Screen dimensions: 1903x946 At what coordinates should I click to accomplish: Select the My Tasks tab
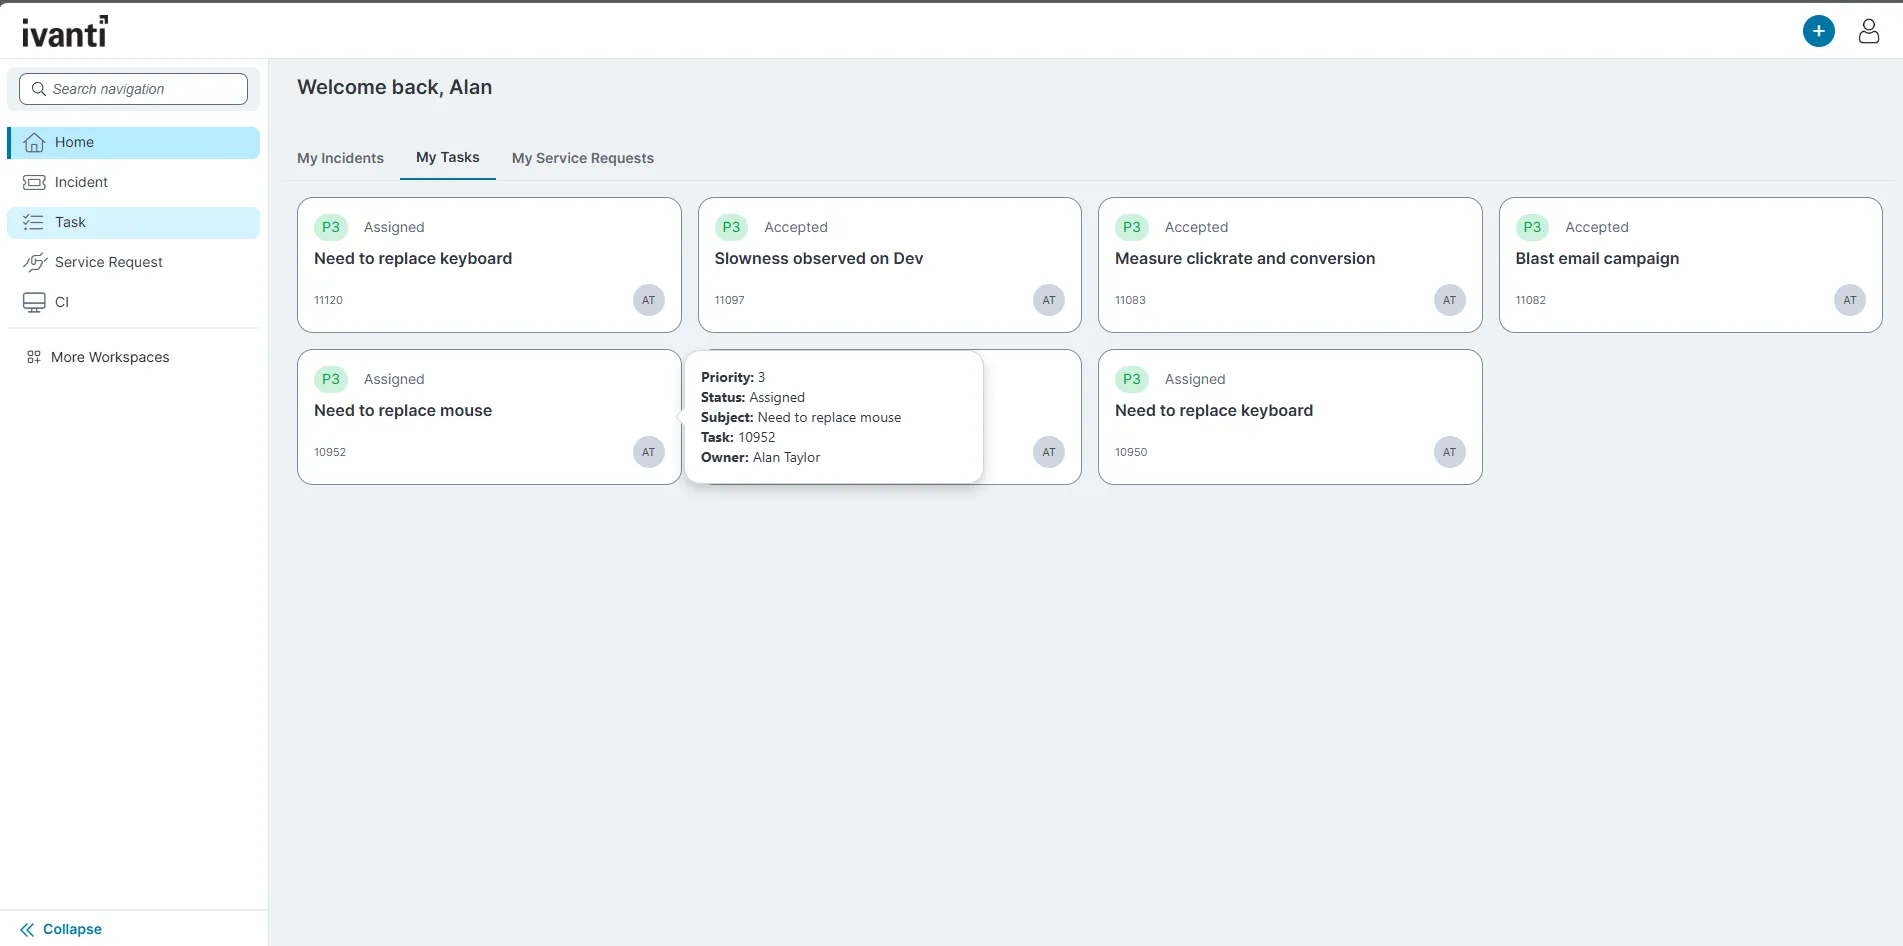[448, 157]
